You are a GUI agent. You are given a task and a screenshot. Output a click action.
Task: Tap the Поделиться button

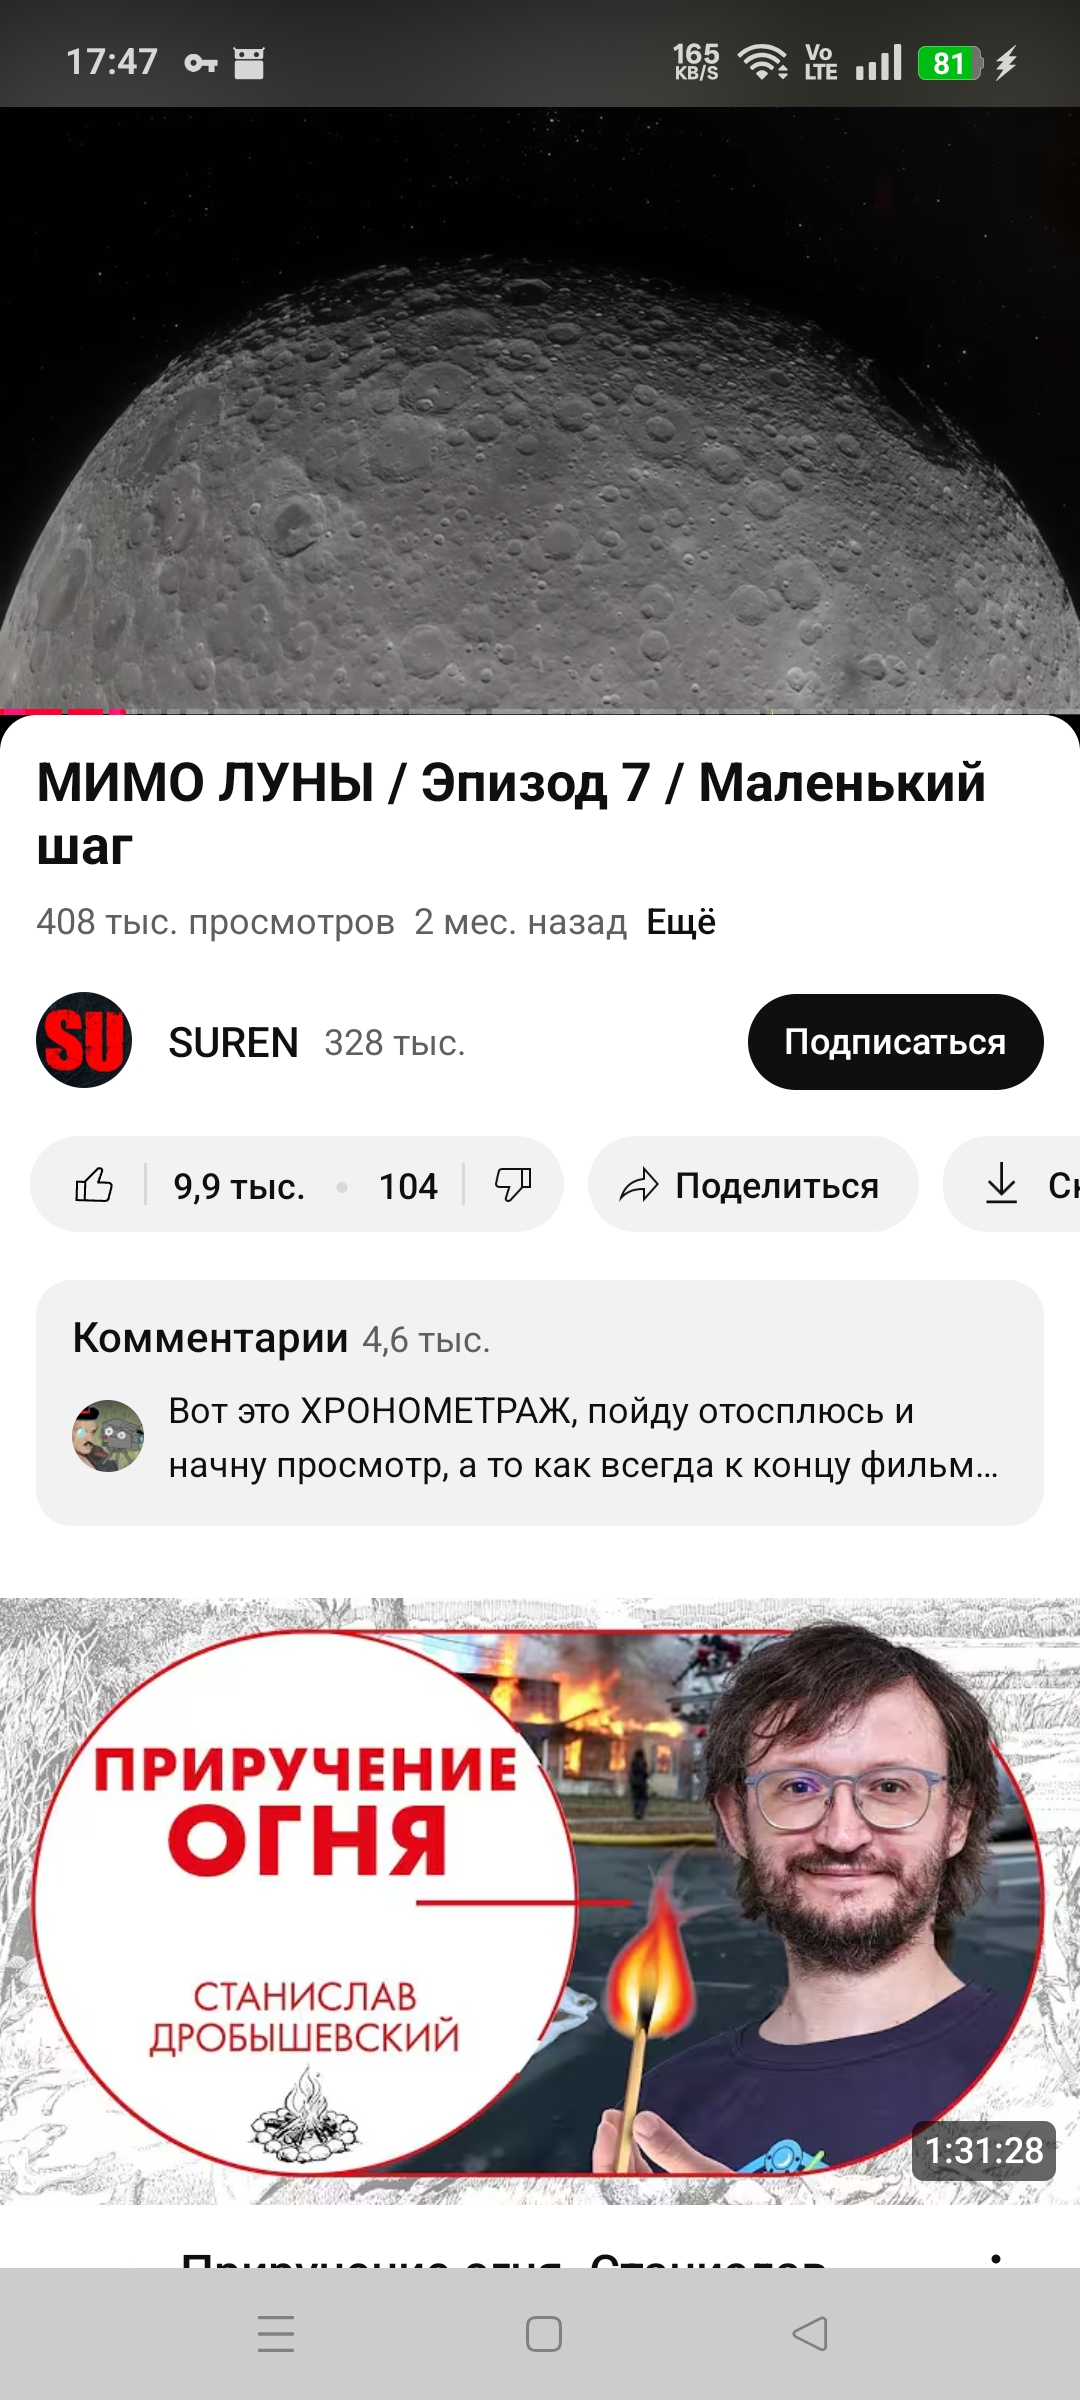(753, 1185)
